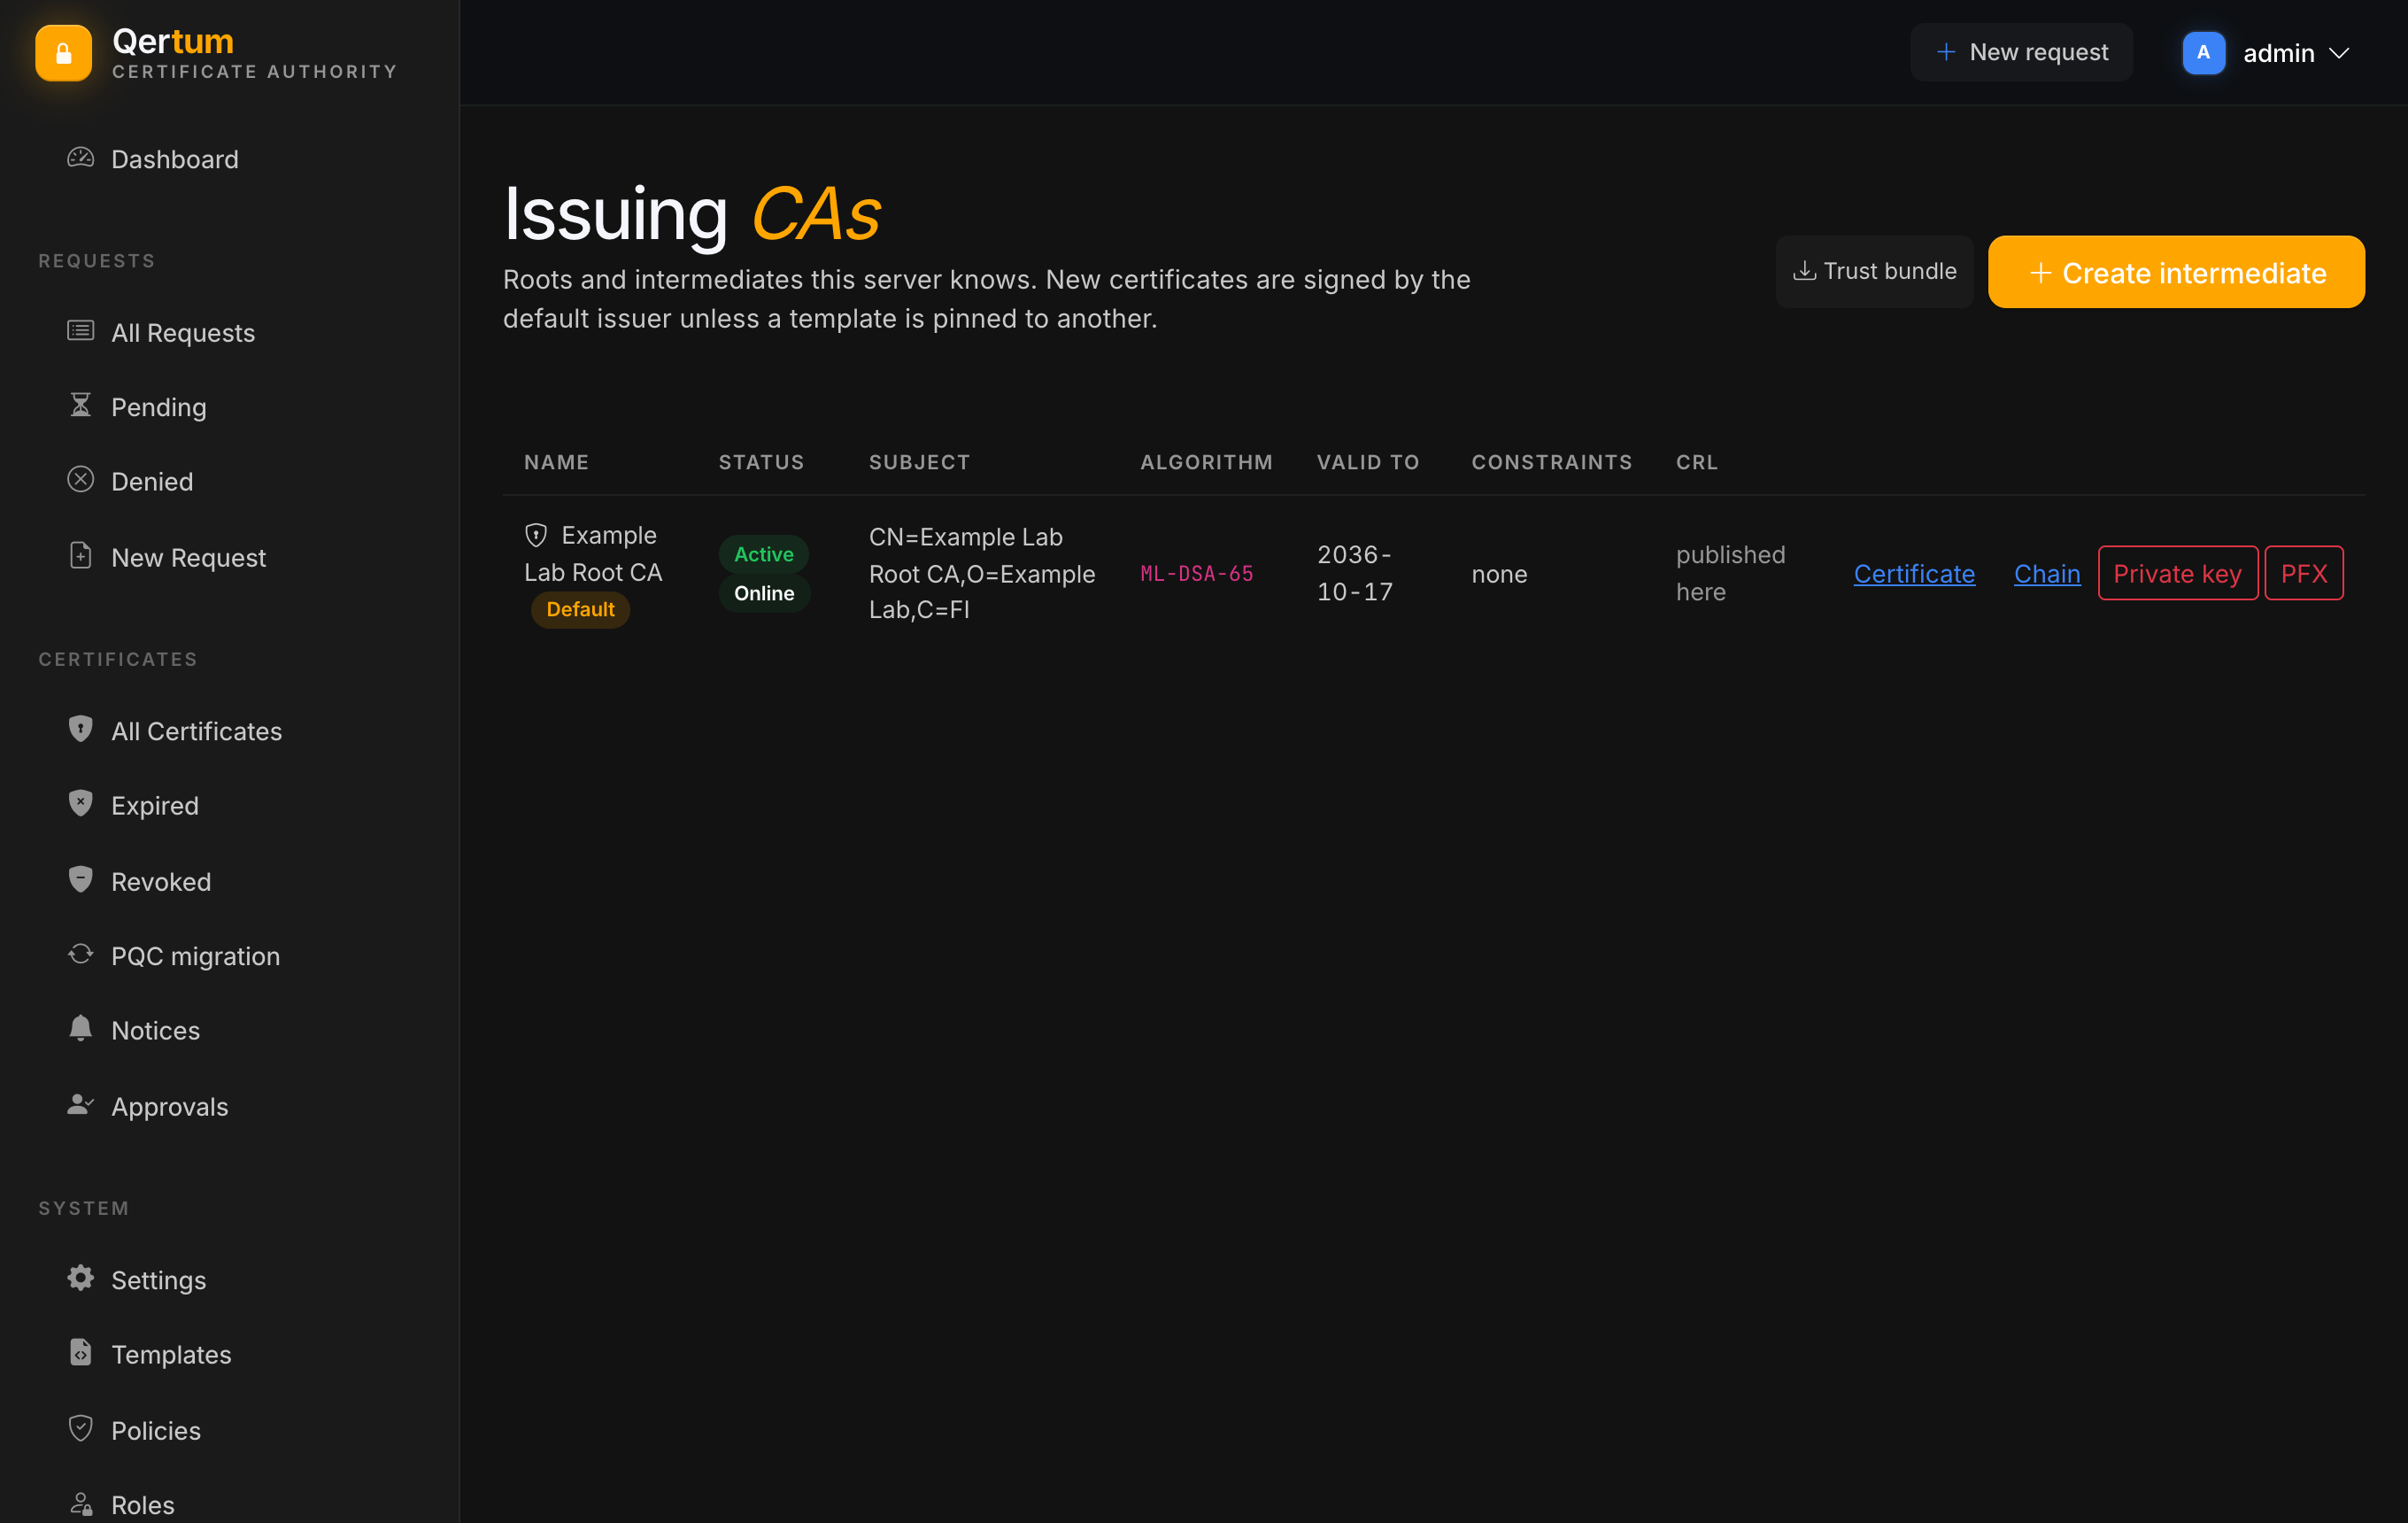
Task: Download the Private key
Action: (x=2177, y=573)
